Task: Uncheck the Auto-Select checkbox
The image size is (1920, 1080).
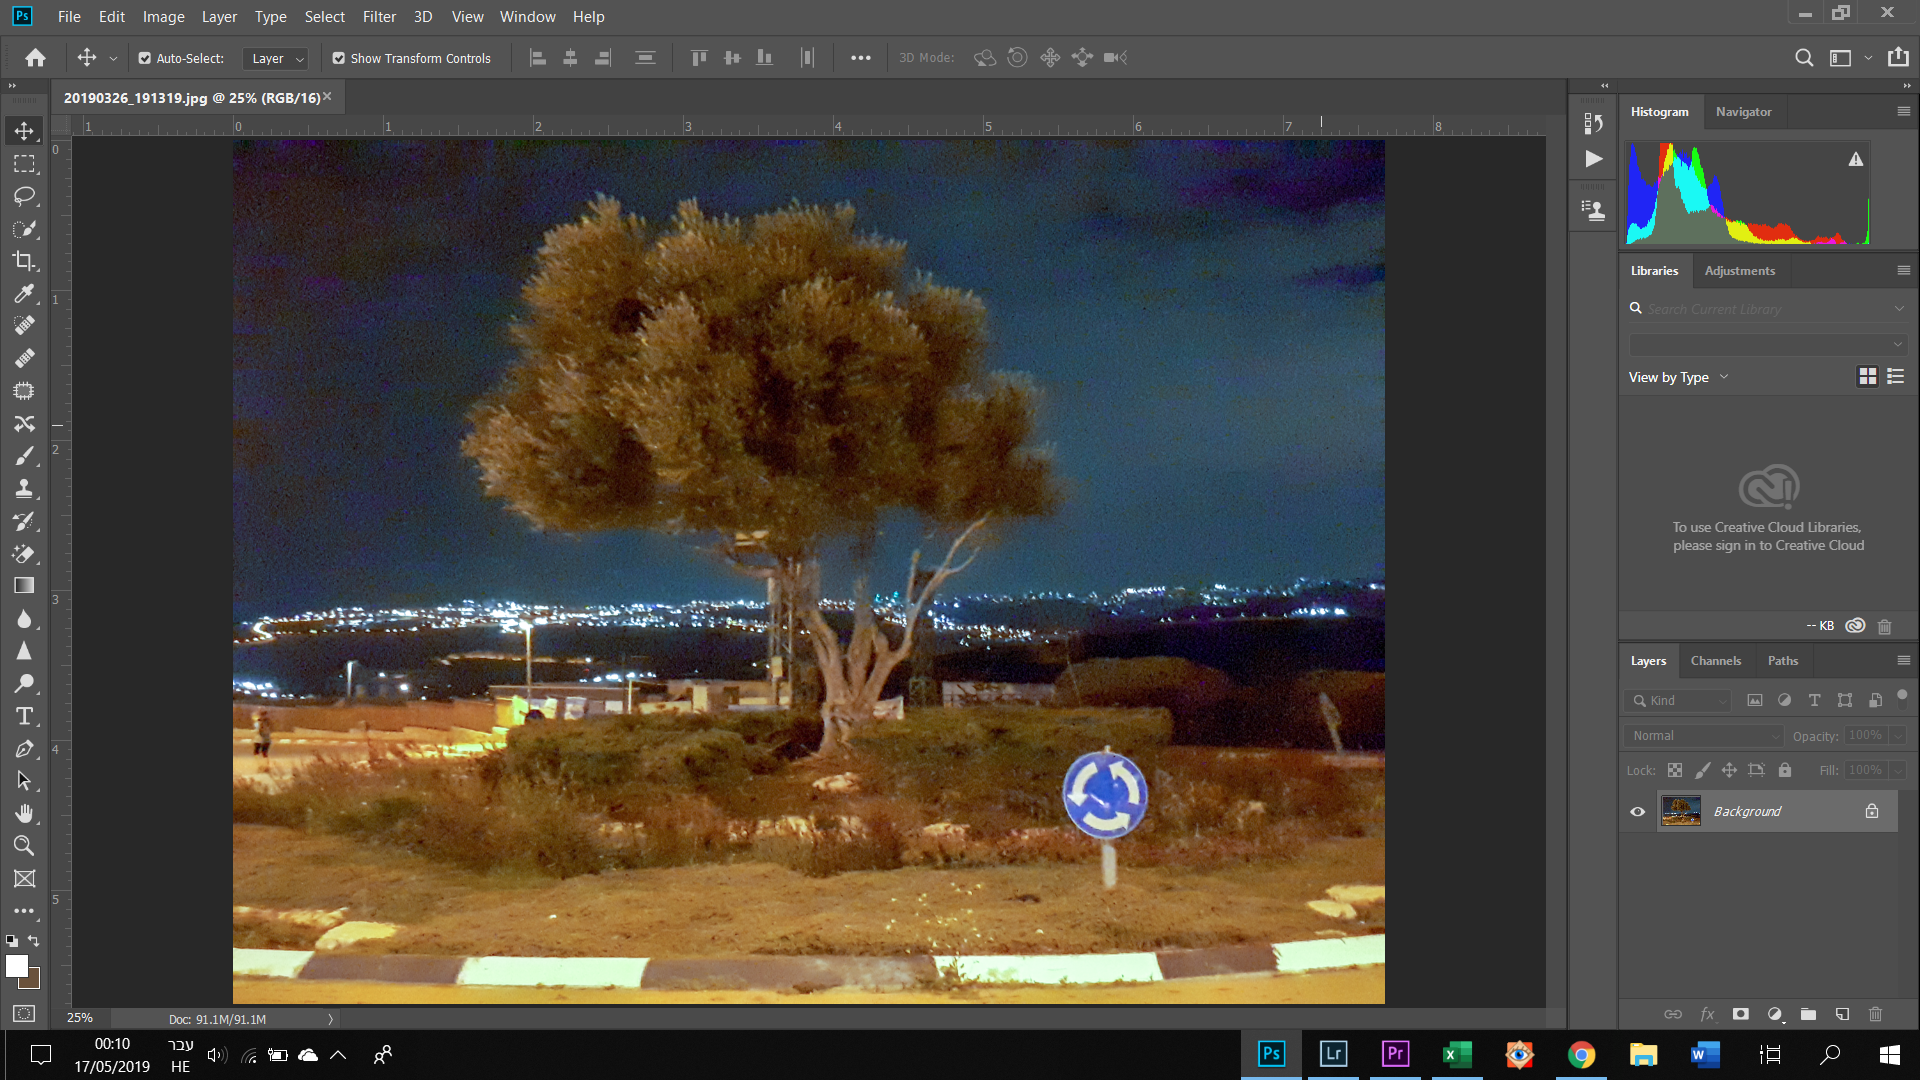Action: 145,58
